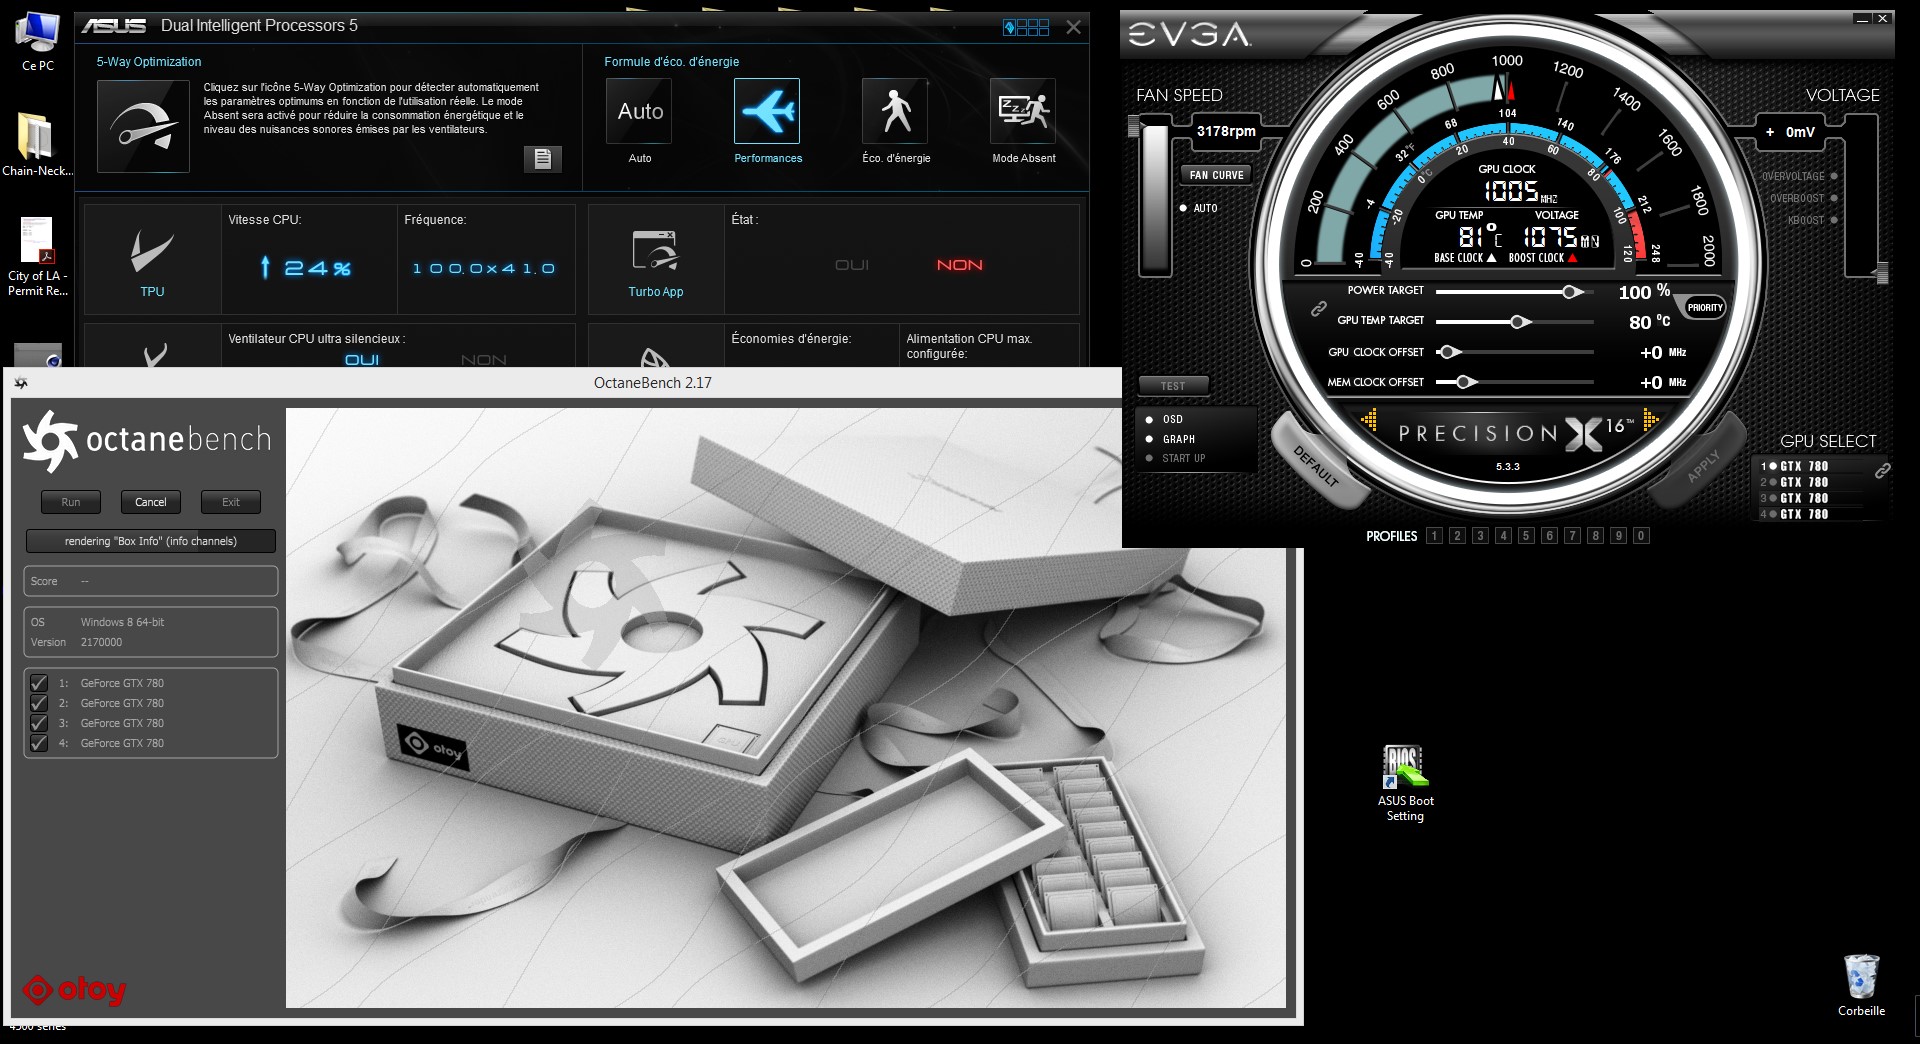Open the FAN CURVE settings
This screenshot has width=1920, height=1044.
[1216, 175]
